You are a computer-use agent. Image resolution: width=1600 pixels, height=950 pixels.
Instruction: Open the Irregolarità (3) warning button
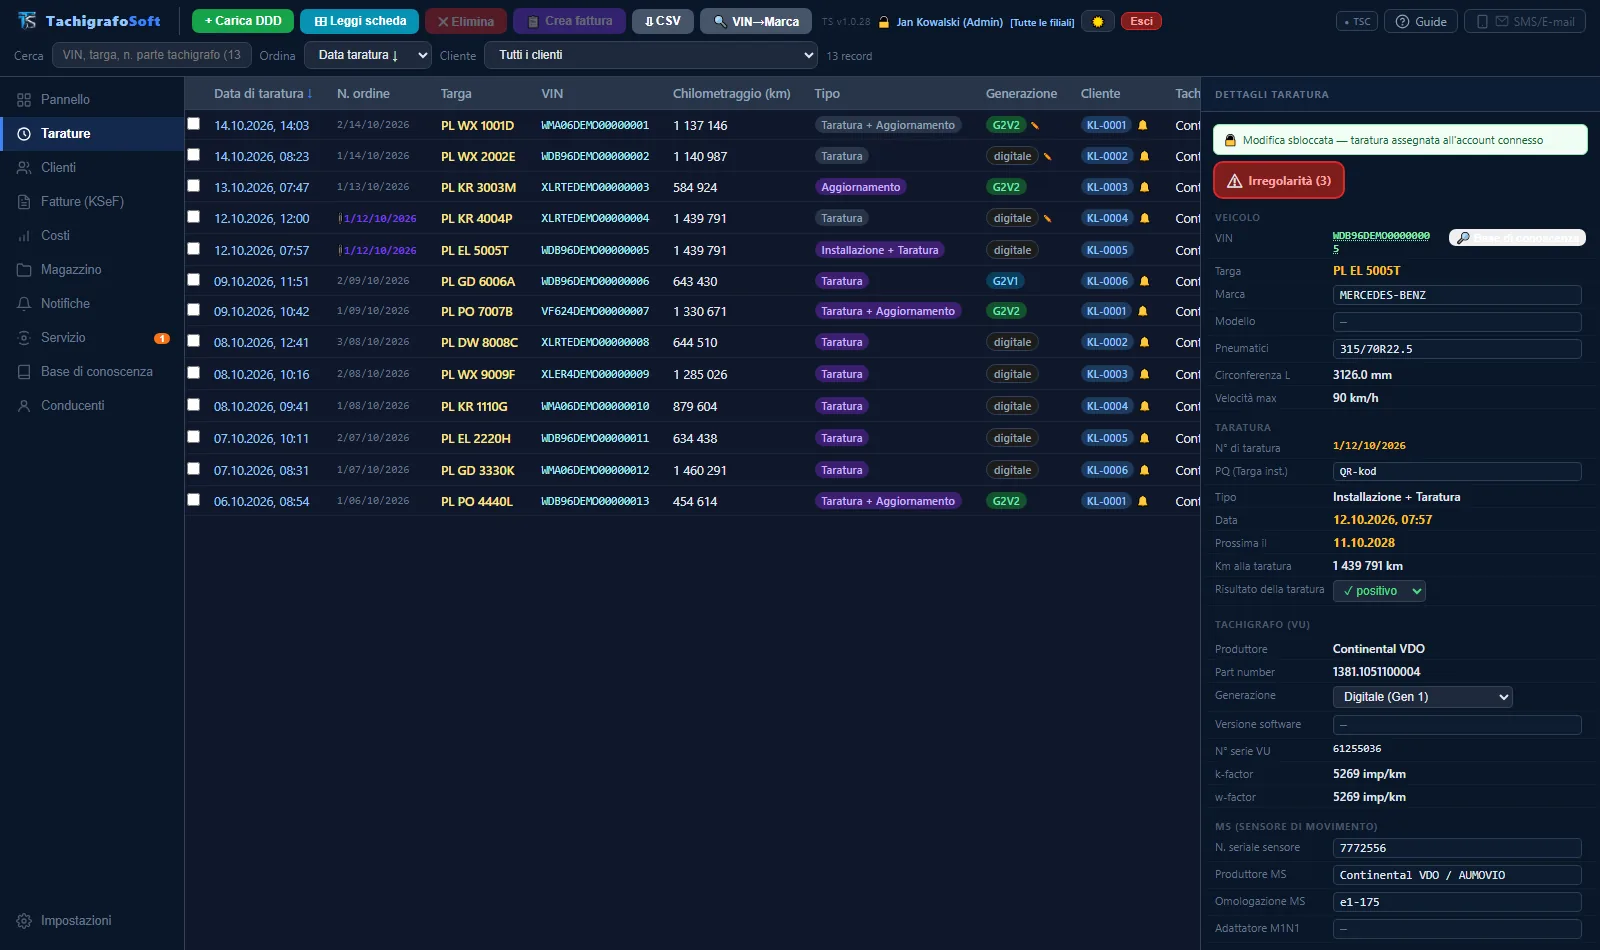(x=1278, y=181)
